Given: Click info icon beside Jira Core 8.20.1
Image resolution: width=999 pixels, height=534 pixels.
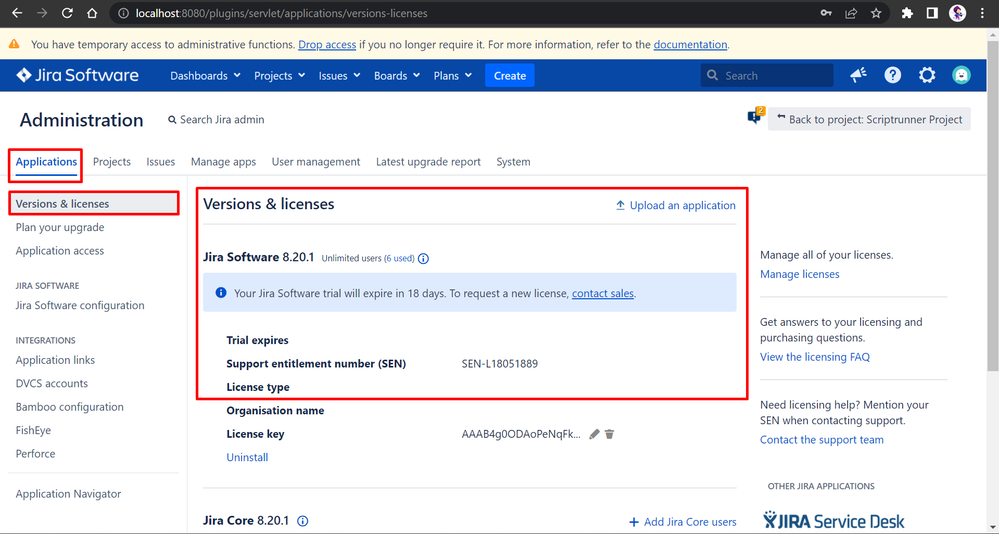Looking at the screenshot, I should [303, 521].
